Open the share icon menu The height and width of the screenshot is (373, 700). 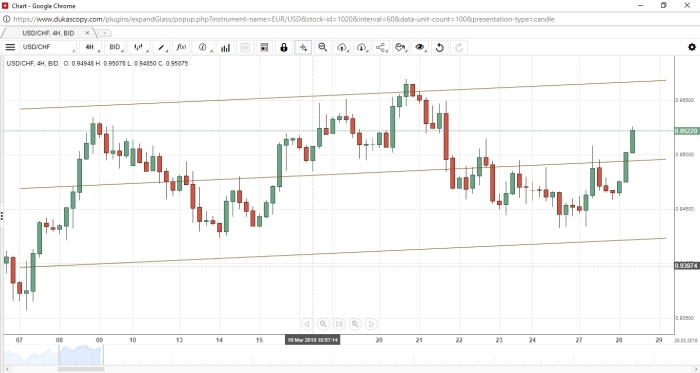click(381, 47)
